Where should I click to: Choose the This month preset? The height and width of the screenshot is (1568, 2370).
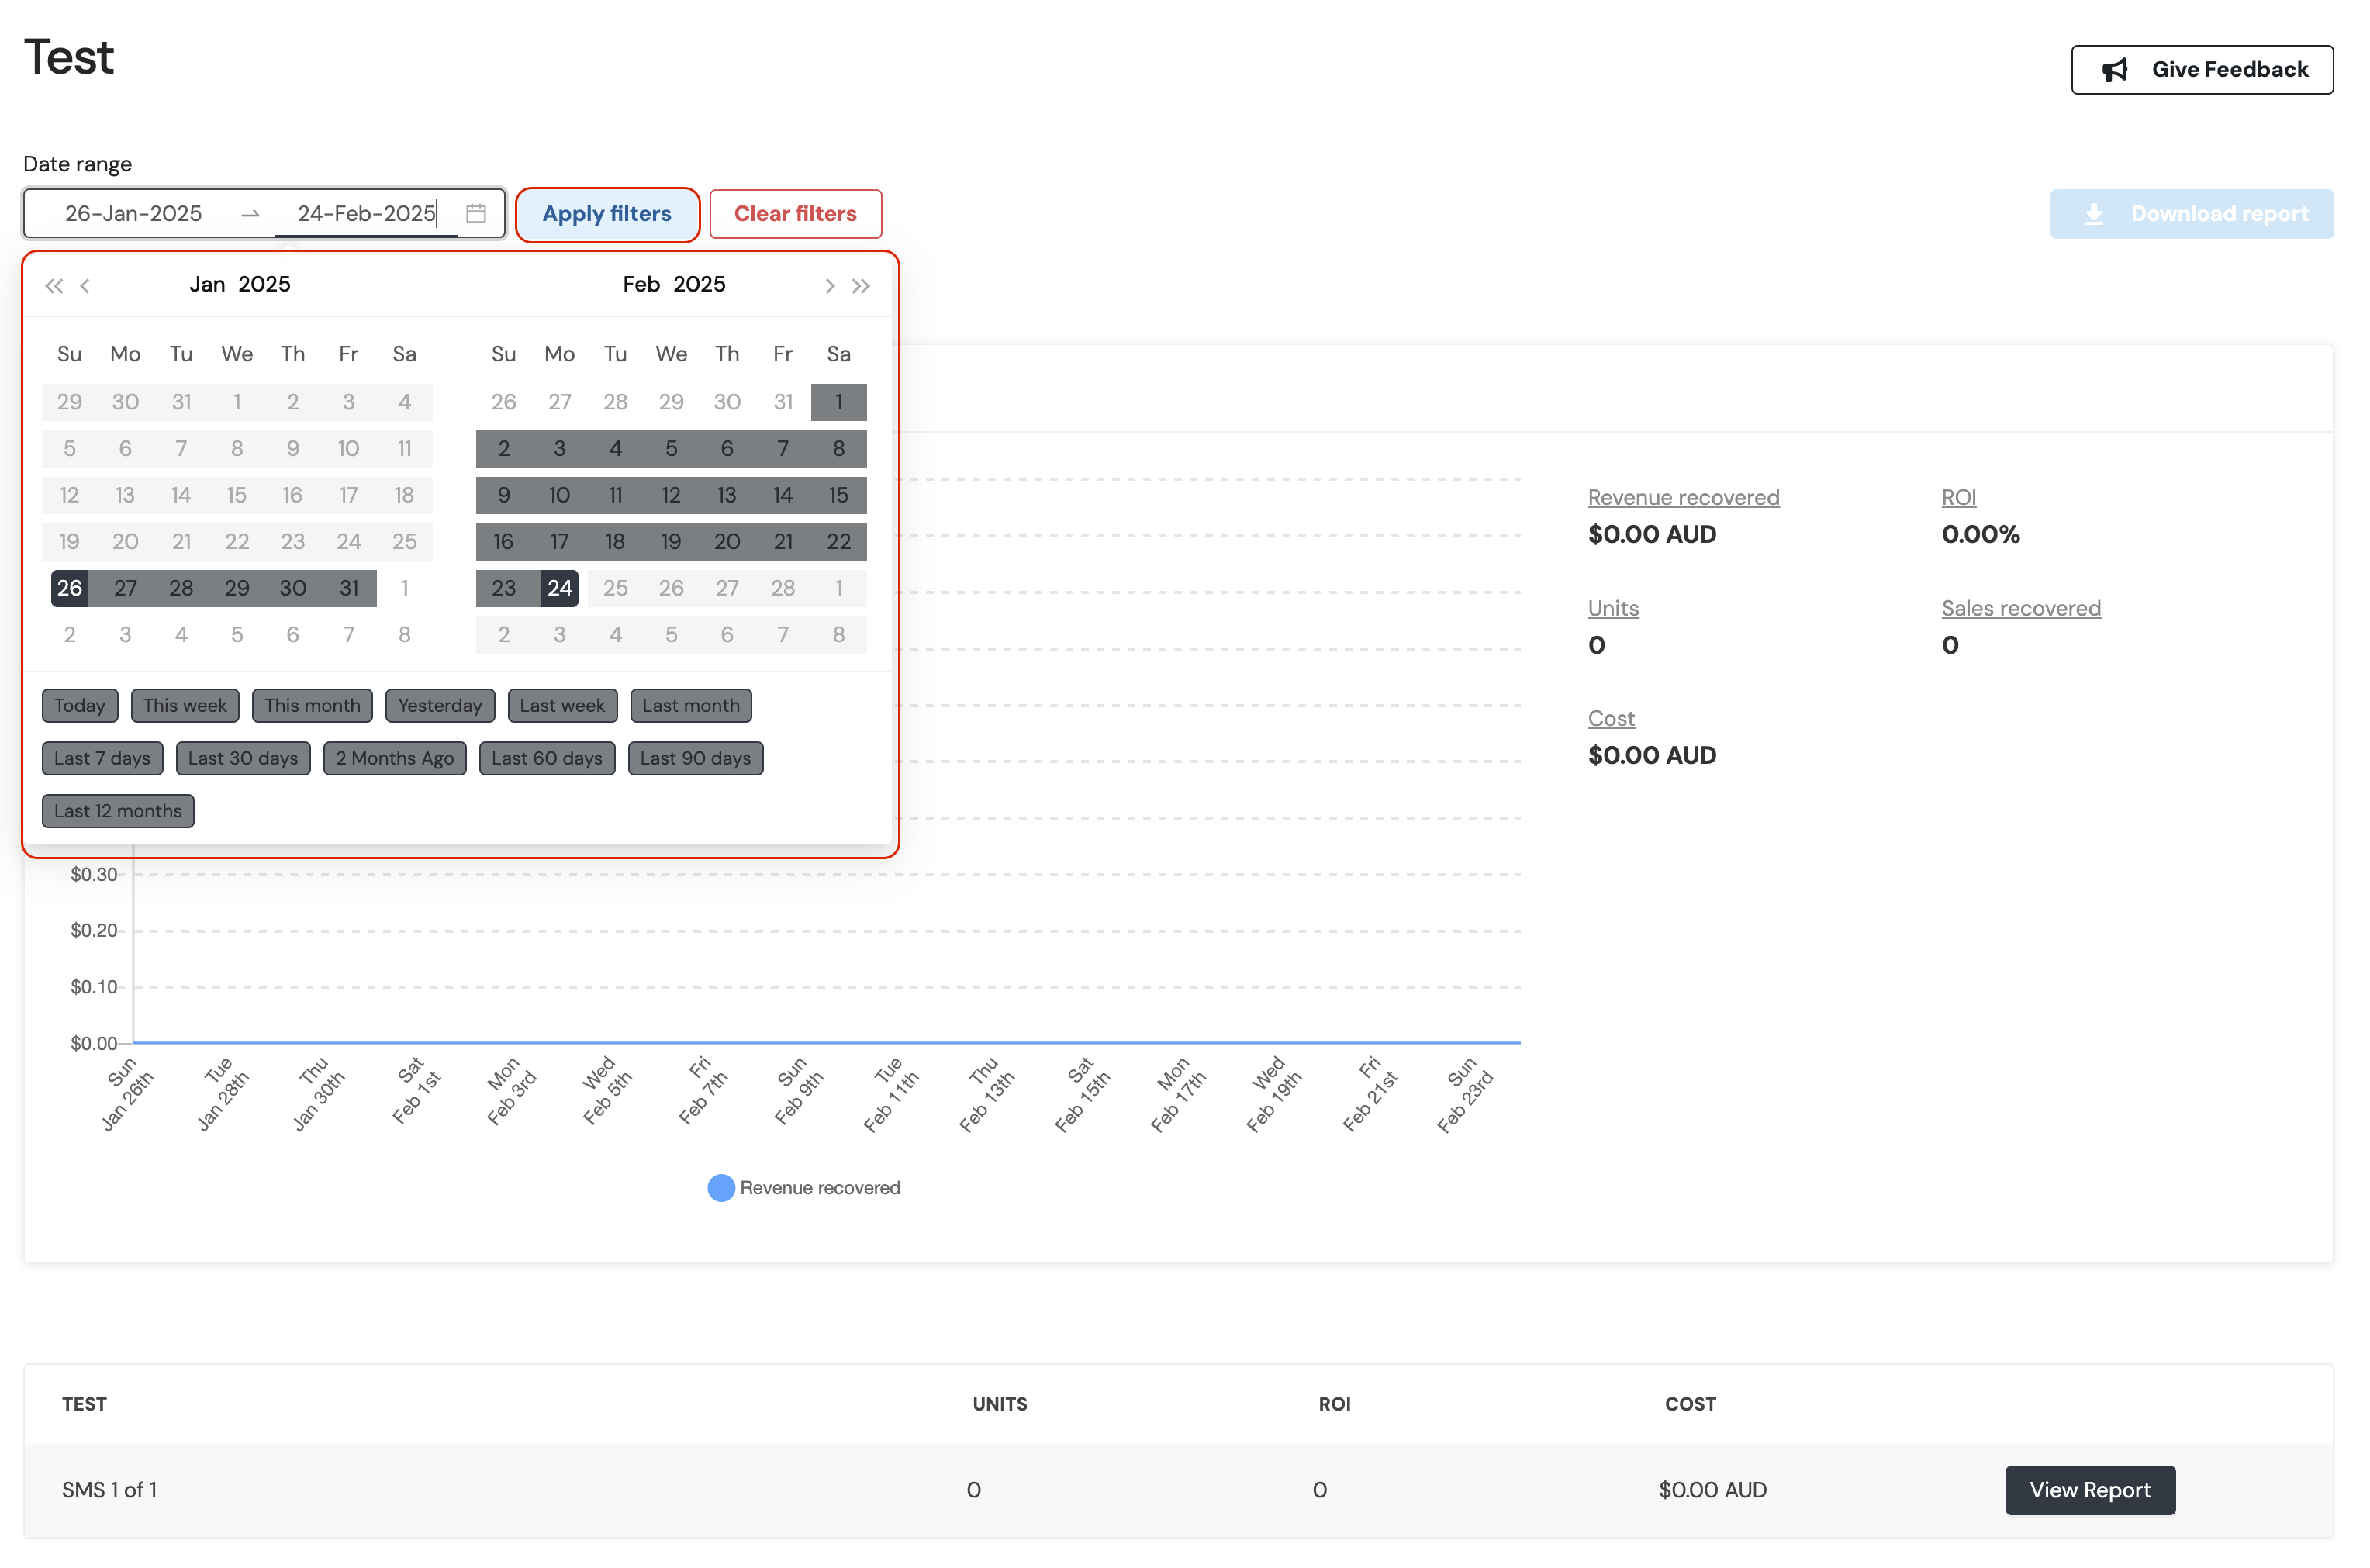(x=312, y=706)
